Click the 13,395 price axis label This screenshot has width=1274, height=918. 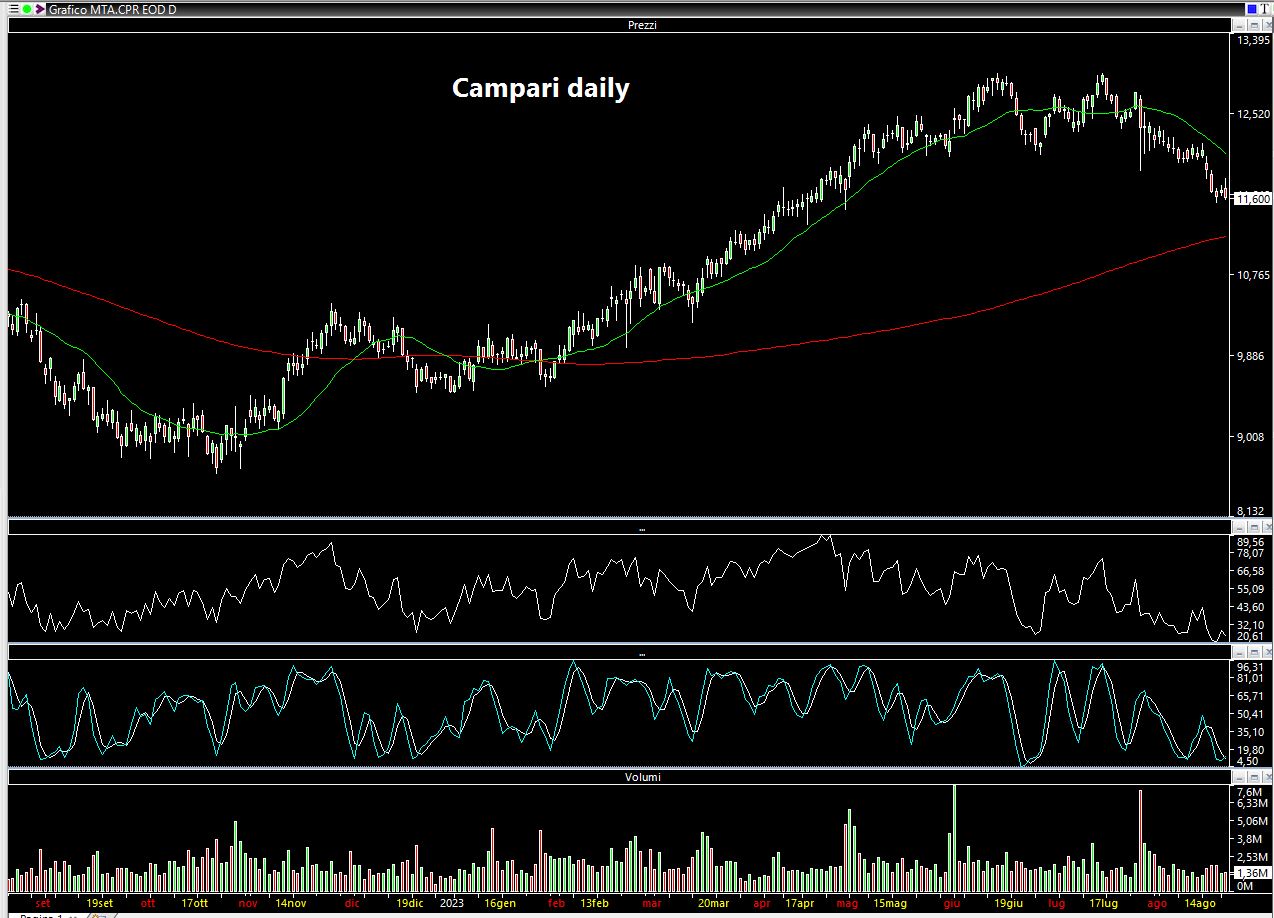pyautogui.click(x=1254, y=41)
